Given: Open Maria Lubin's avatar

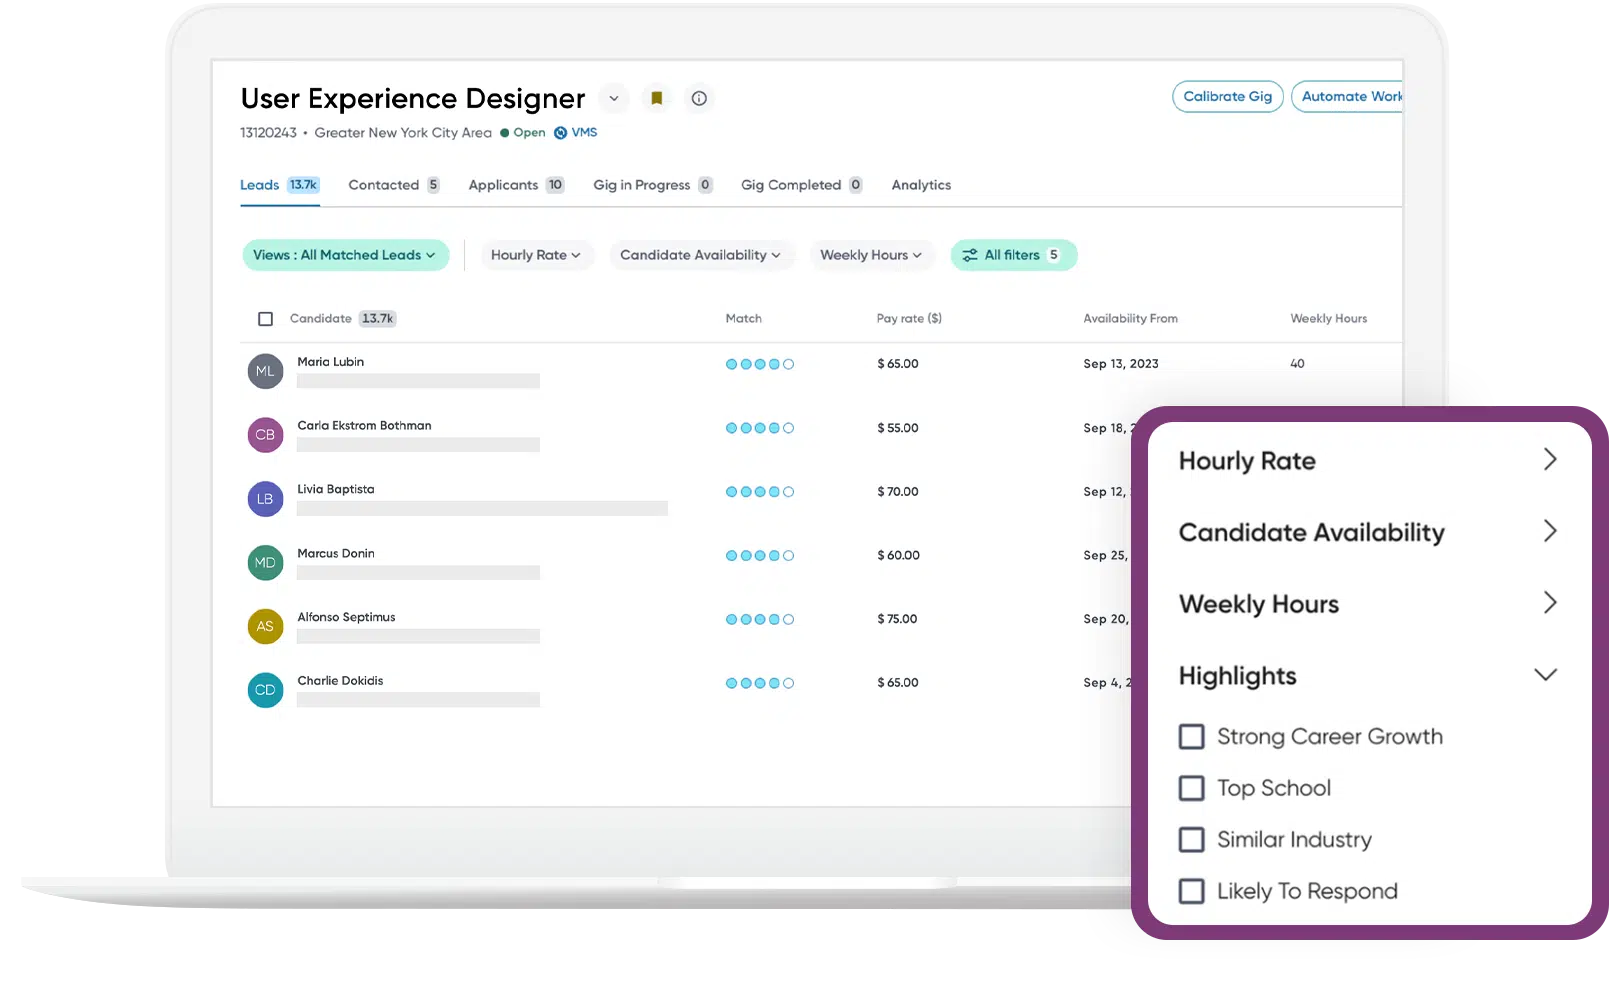Looking at the screenshot, I should pos(264,370).
